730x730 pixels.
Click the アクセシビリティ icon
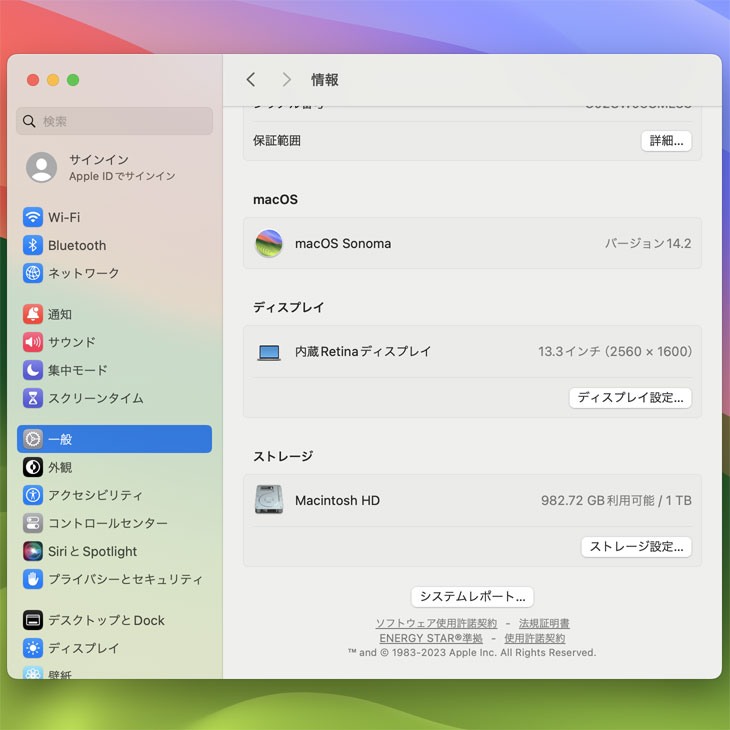(x=33, y=495)
